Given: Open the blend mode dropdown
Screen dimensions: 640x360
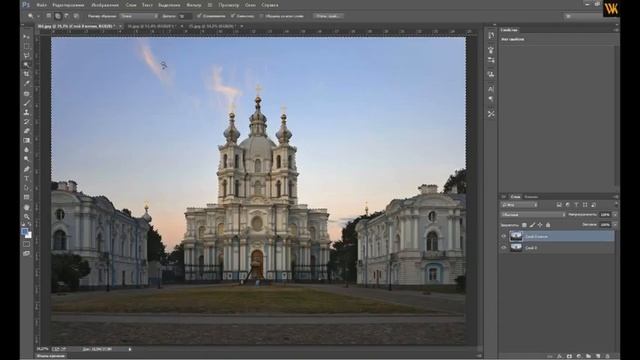Looking at the screenshot, I should pos(533,214).
